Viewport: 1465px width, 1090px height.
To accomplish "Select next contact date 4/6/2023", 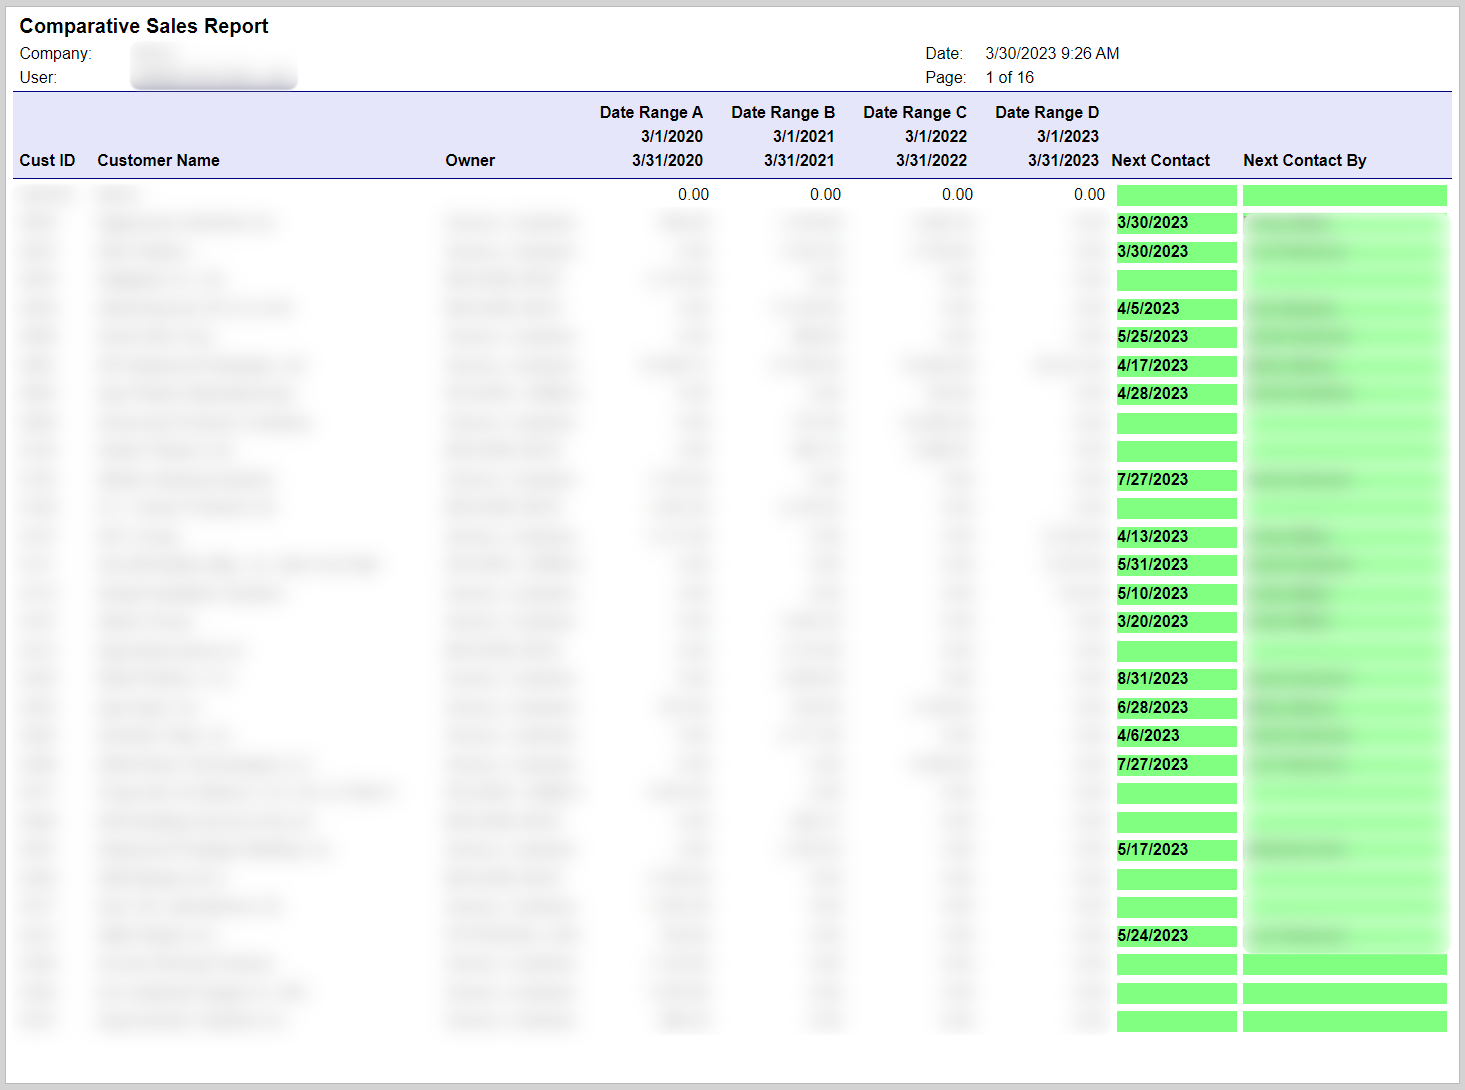I will [1148, 735].
